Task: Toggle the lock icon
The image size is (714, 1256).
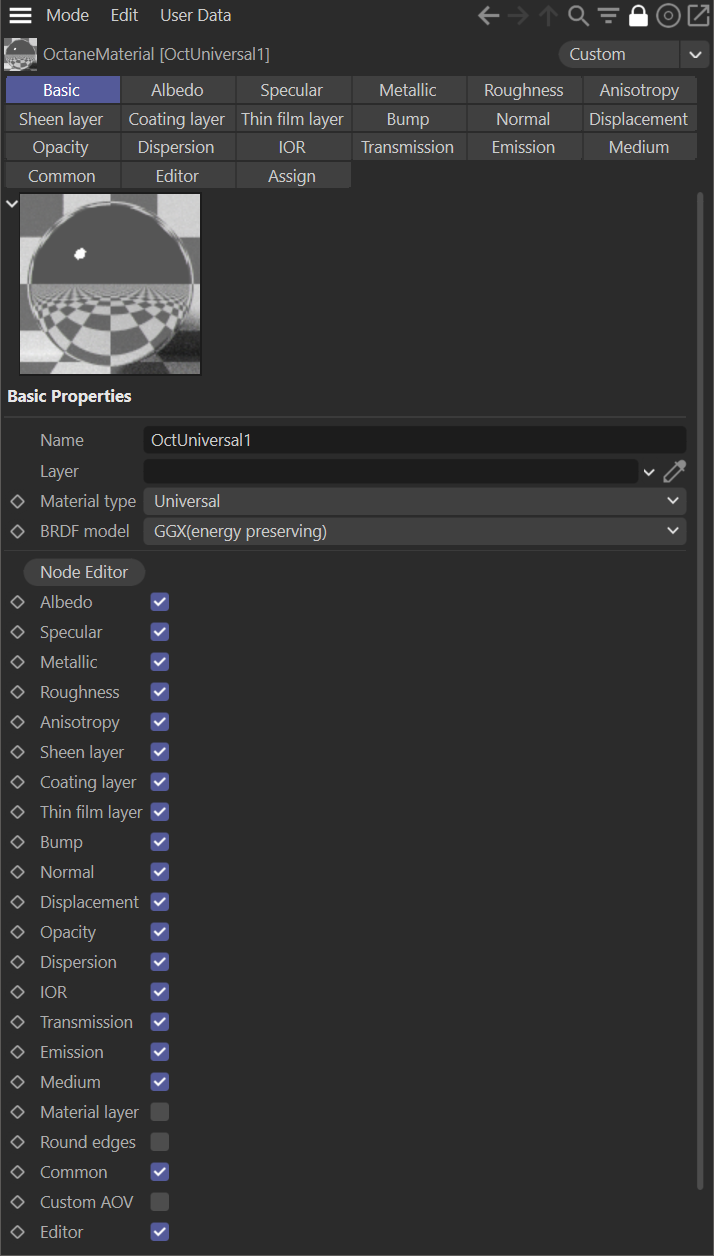Action: pos(638,16)
